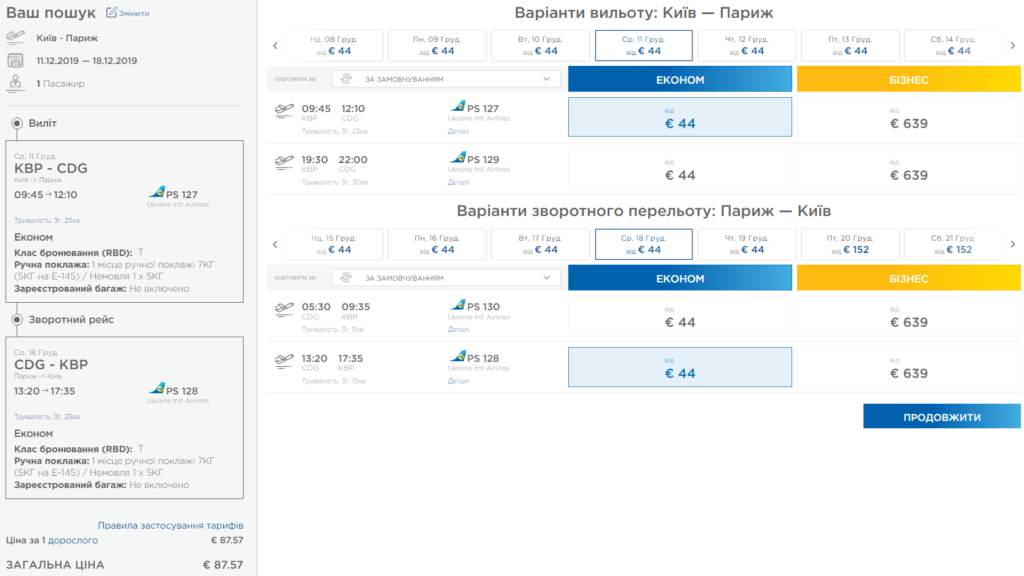Click the calendar icon beside the dates

click(15, 61)
